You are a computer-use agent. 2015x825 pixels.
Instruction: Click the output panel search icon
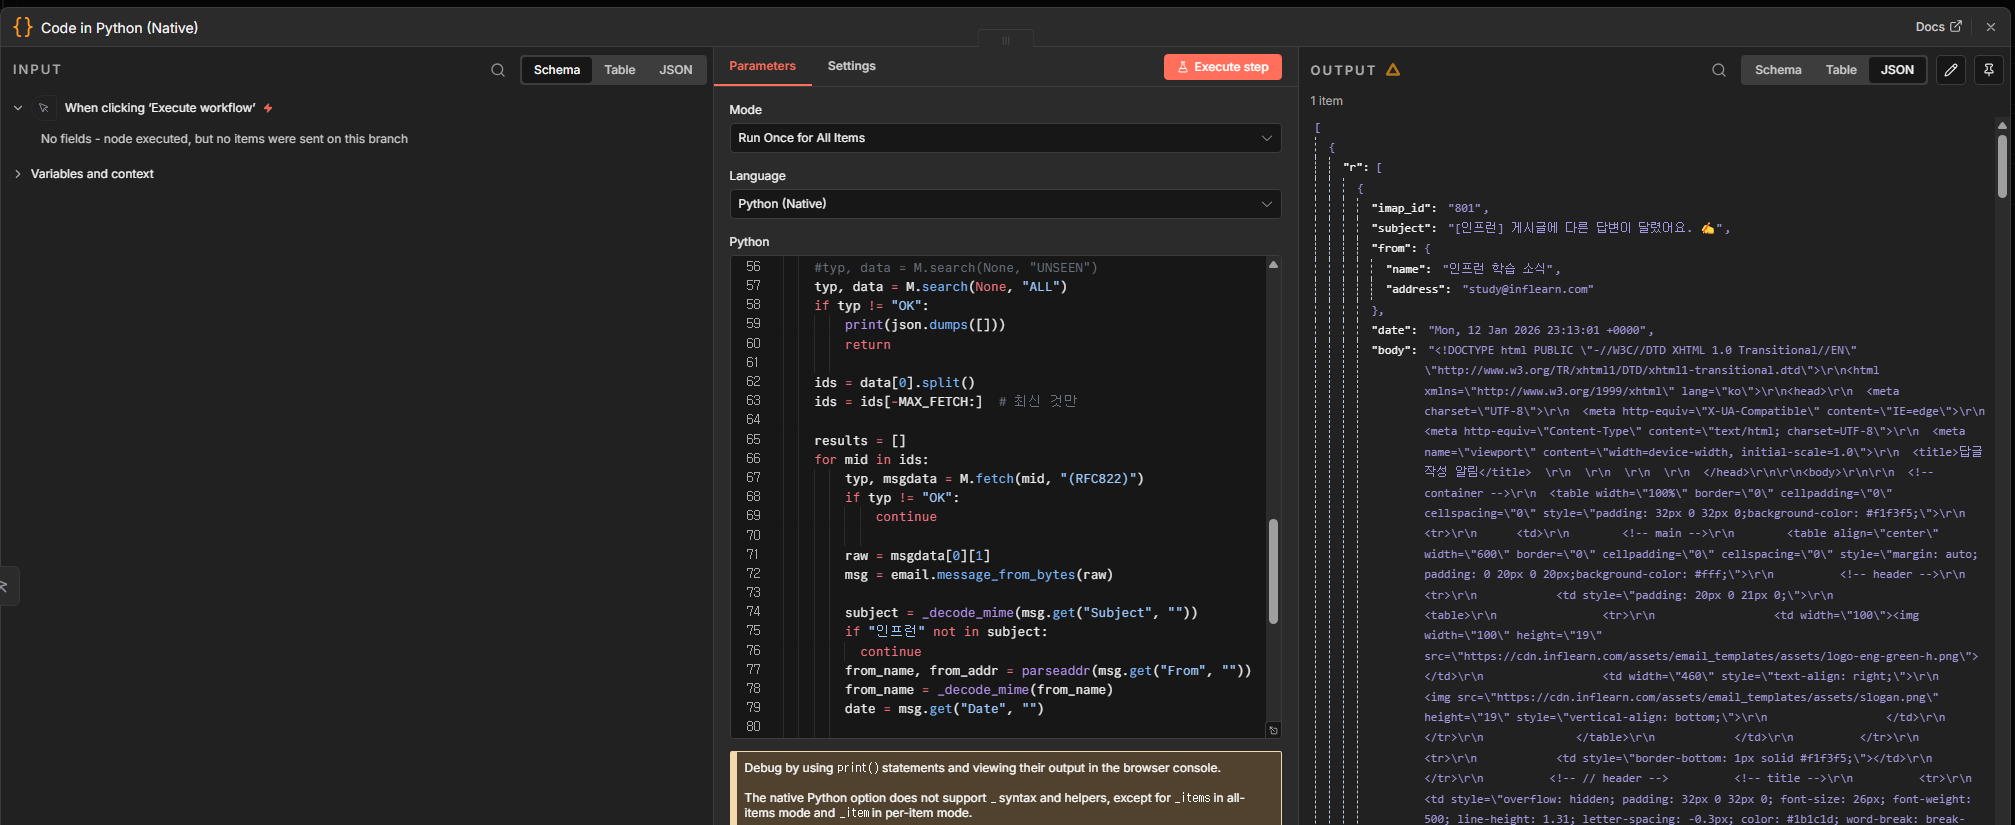point(1718,70)
